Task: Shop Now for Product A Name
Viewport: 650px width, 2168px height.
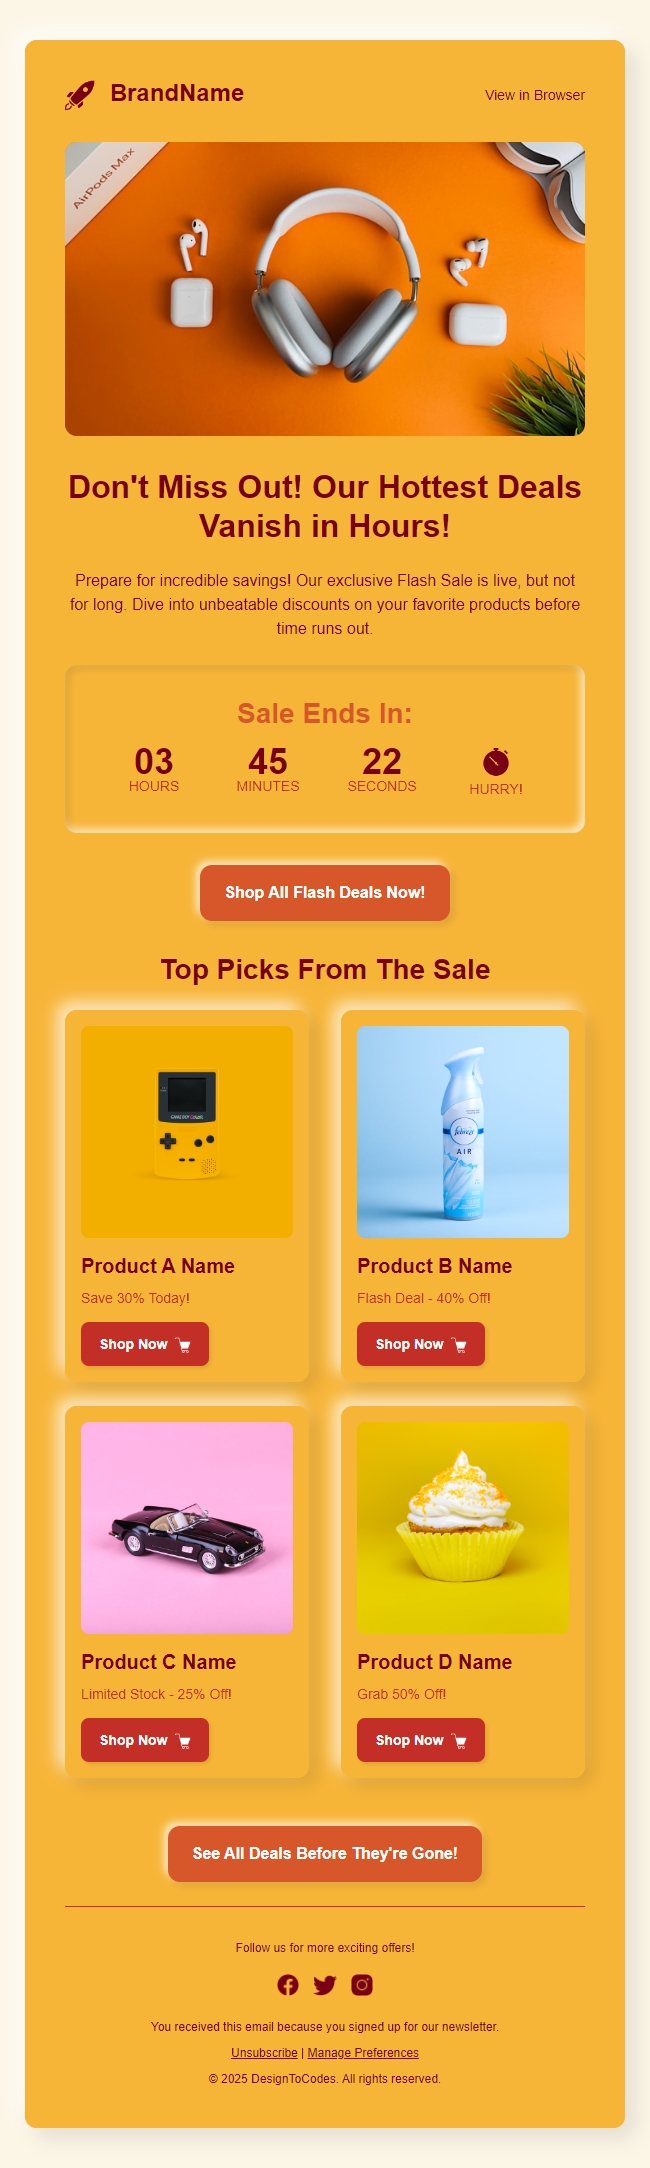Action: click(x=144, y=1344)
